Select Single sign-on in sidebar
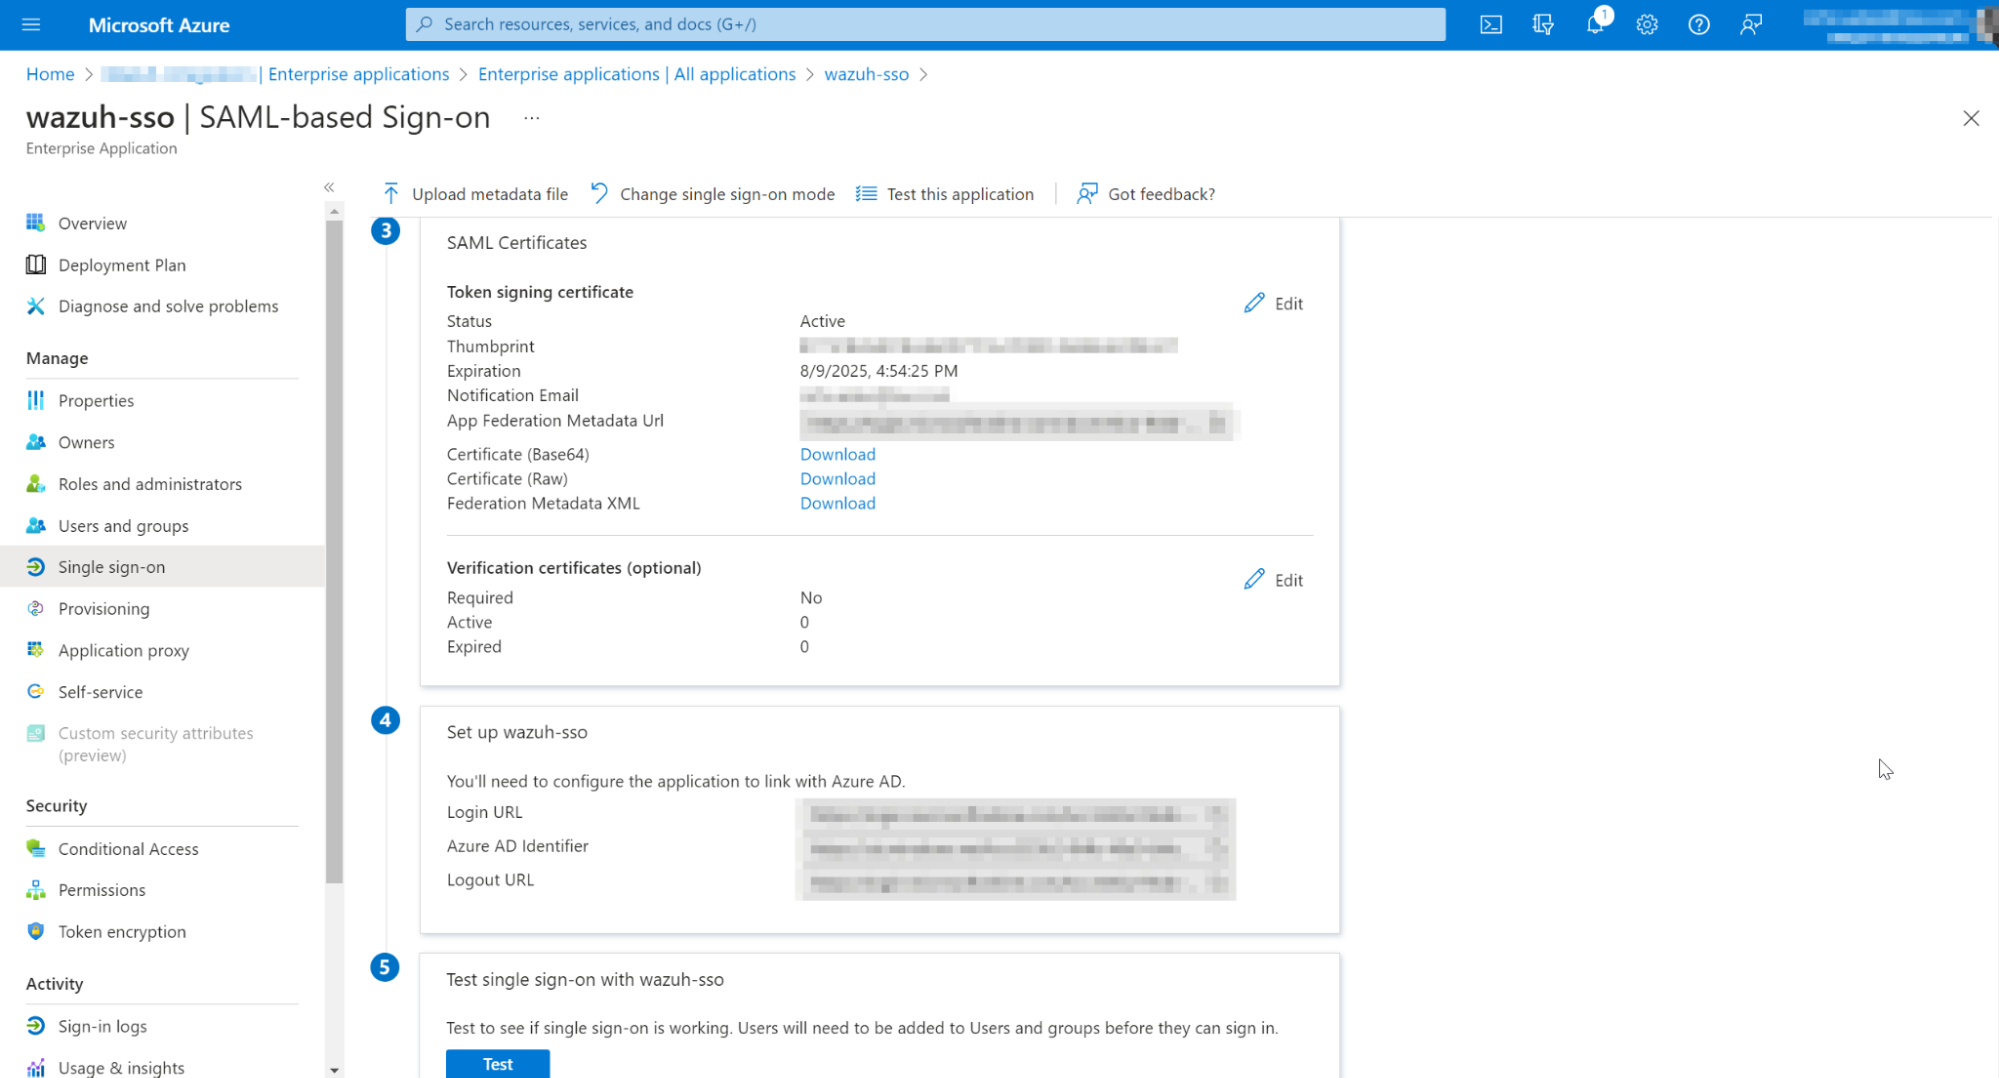The image size is (1999, 1078). (x=162, y=567)
